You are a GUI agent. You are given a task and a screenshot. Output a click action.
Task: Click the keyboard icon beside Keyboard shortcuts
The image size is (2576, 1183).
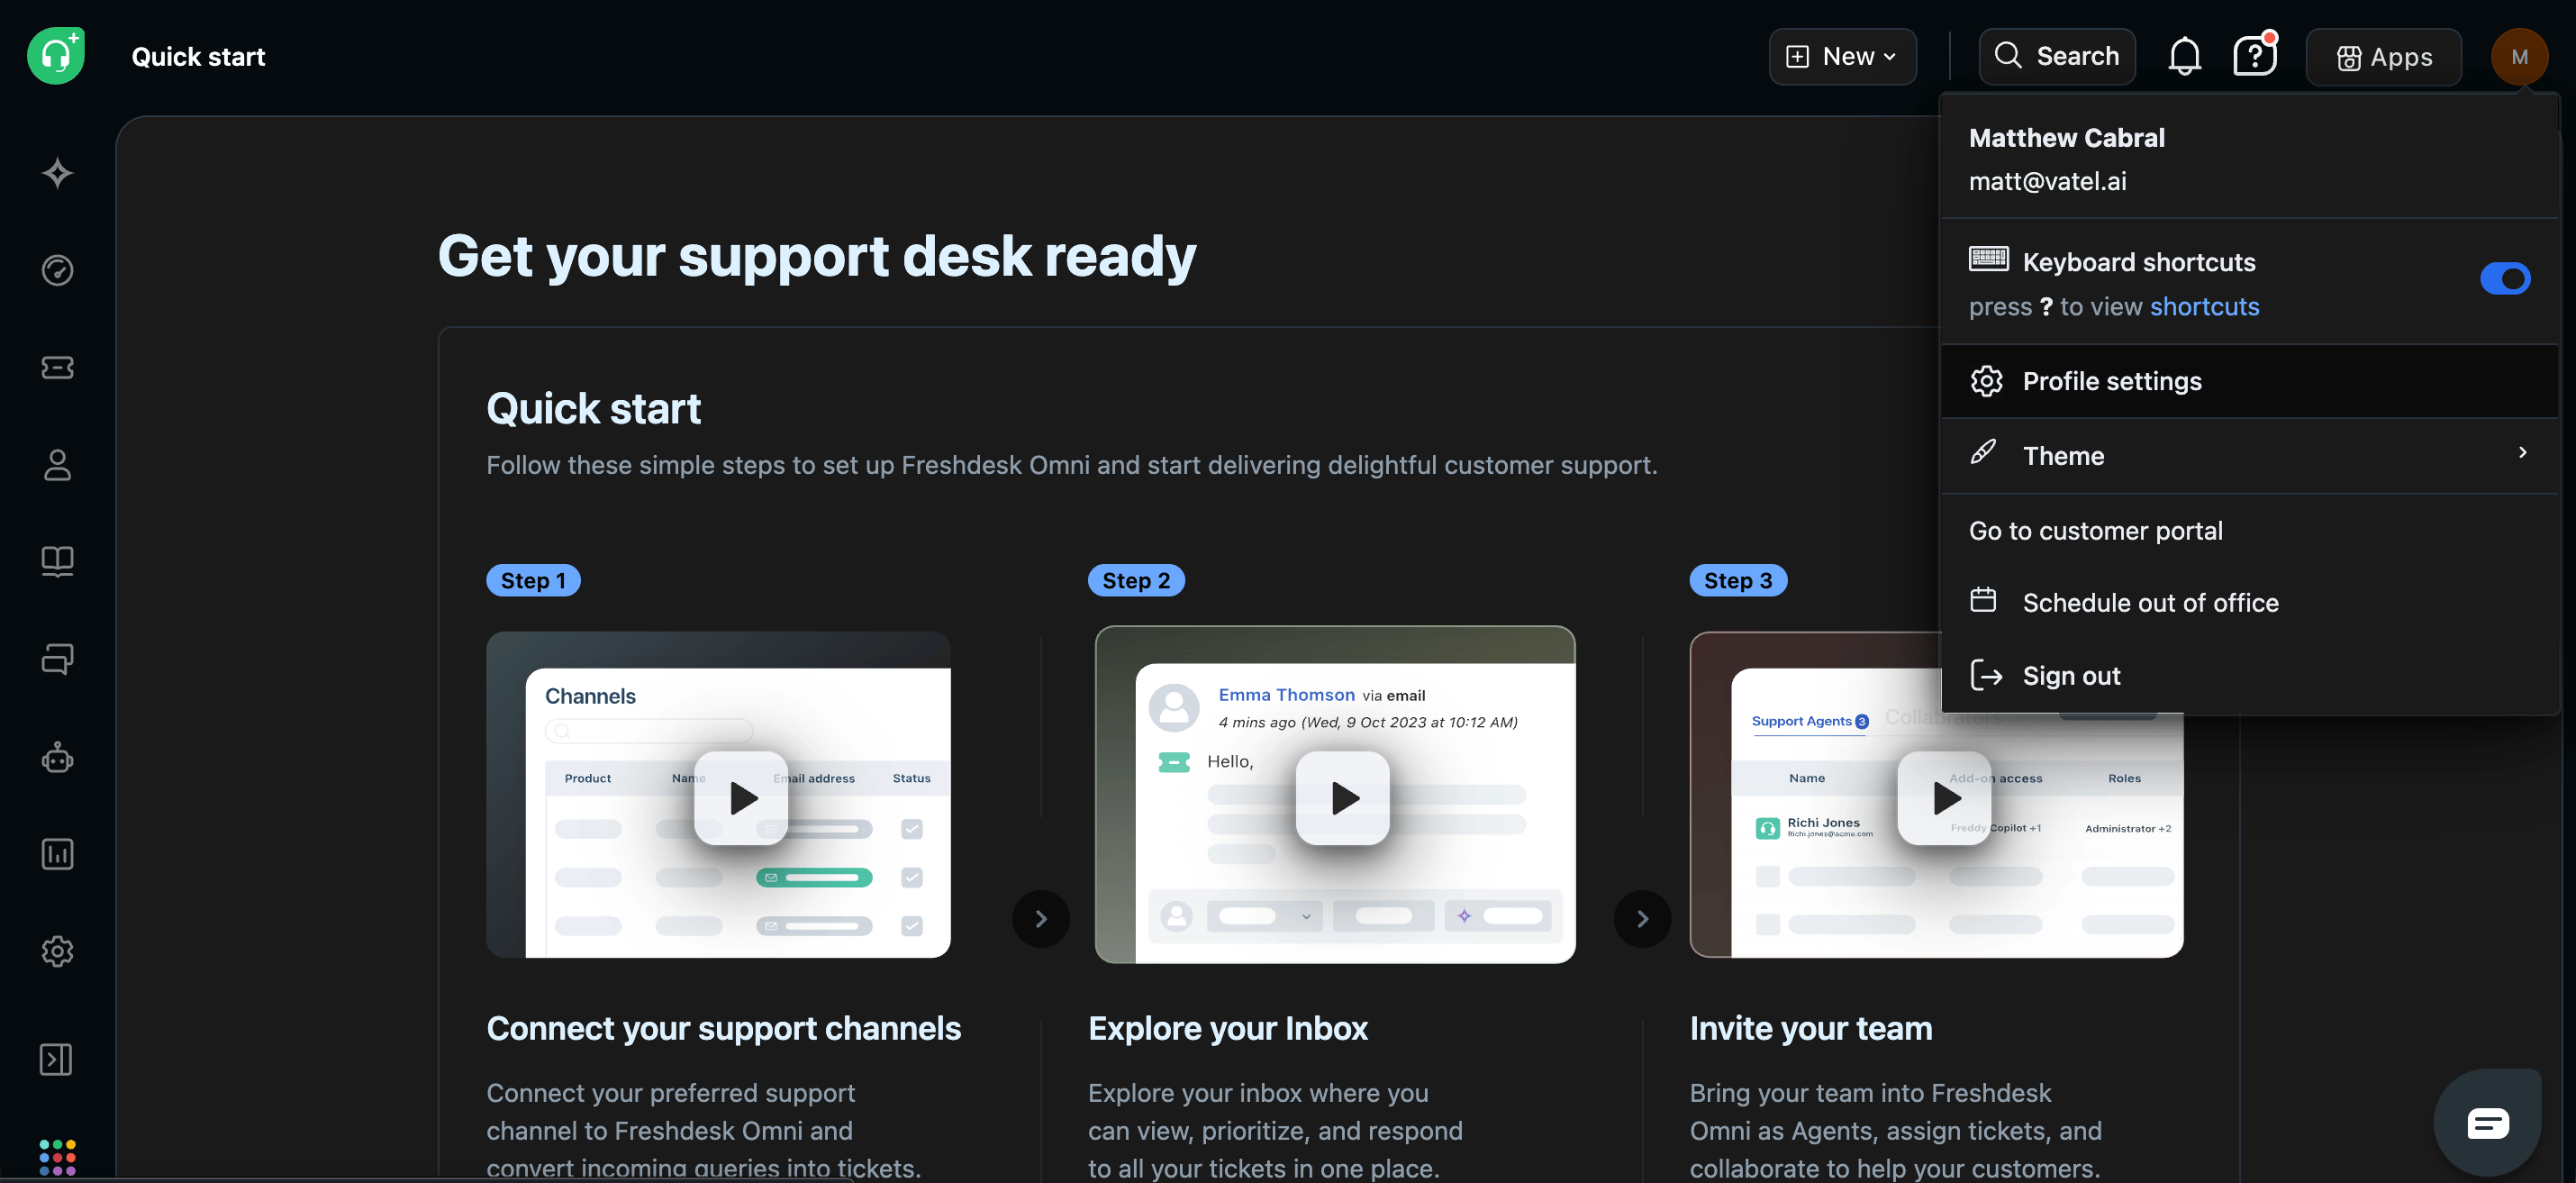[x=1988, y=259]
